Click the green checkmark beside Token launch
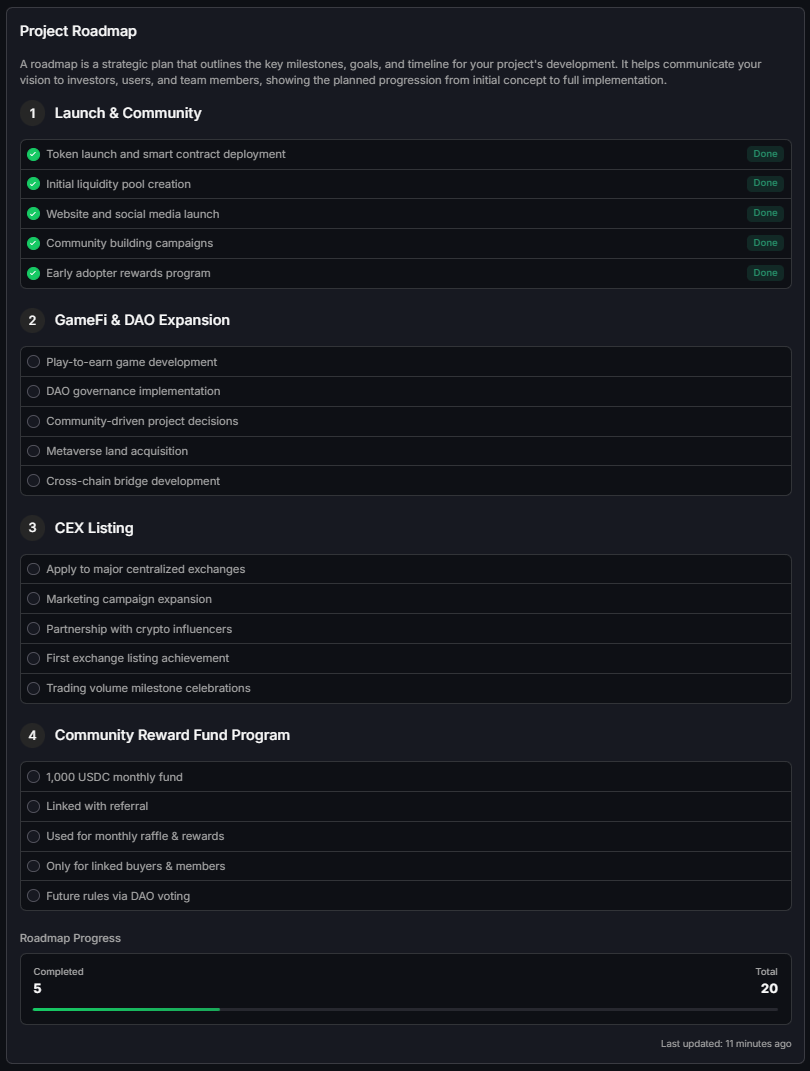810x1071 pixels. [x=33, y=154]
